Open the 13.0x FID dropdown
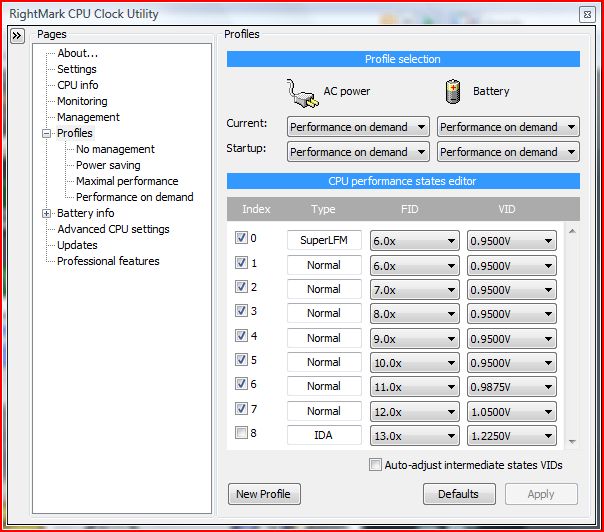The width and height of the screenshot is (604, 532). [x=414, y=436]
